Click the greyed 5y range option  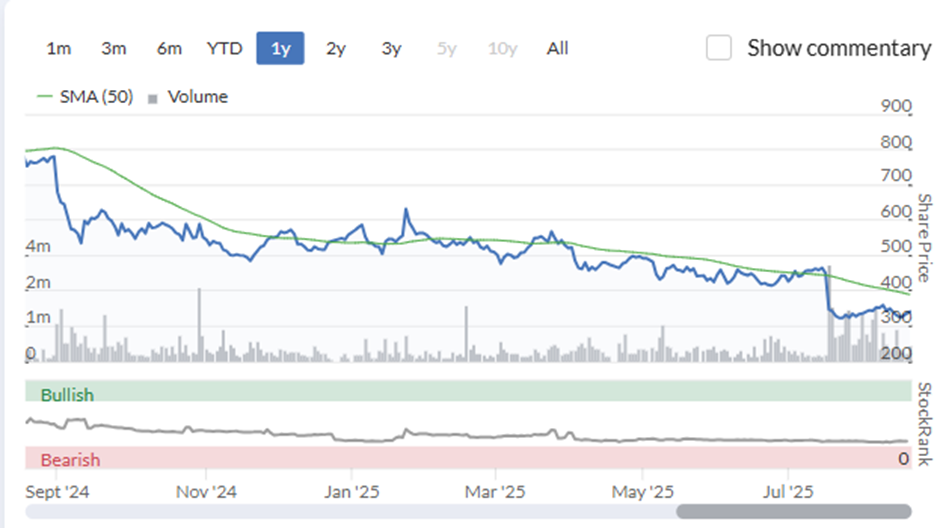click(447, 49)
